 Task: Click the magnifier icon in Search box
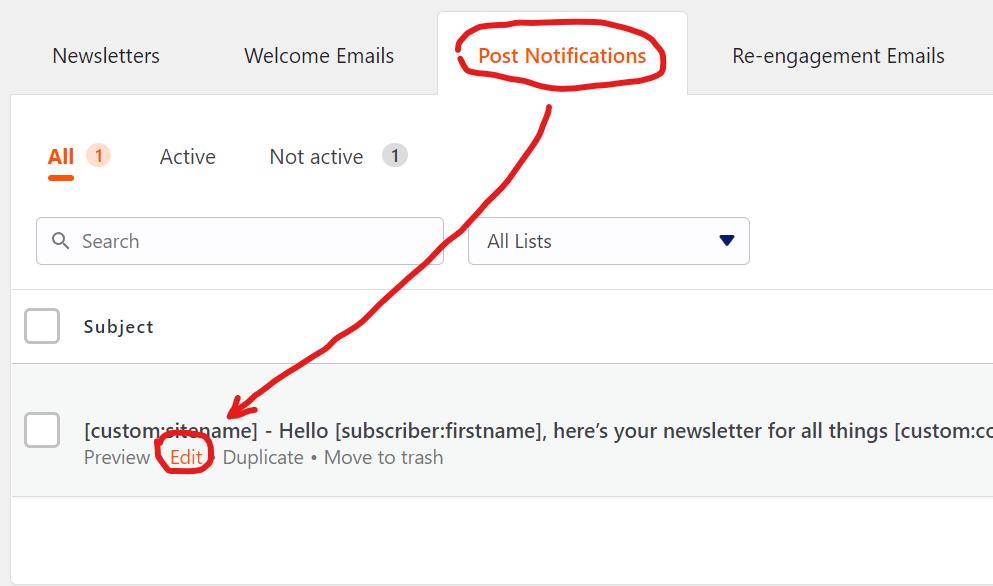coord(60,241)
